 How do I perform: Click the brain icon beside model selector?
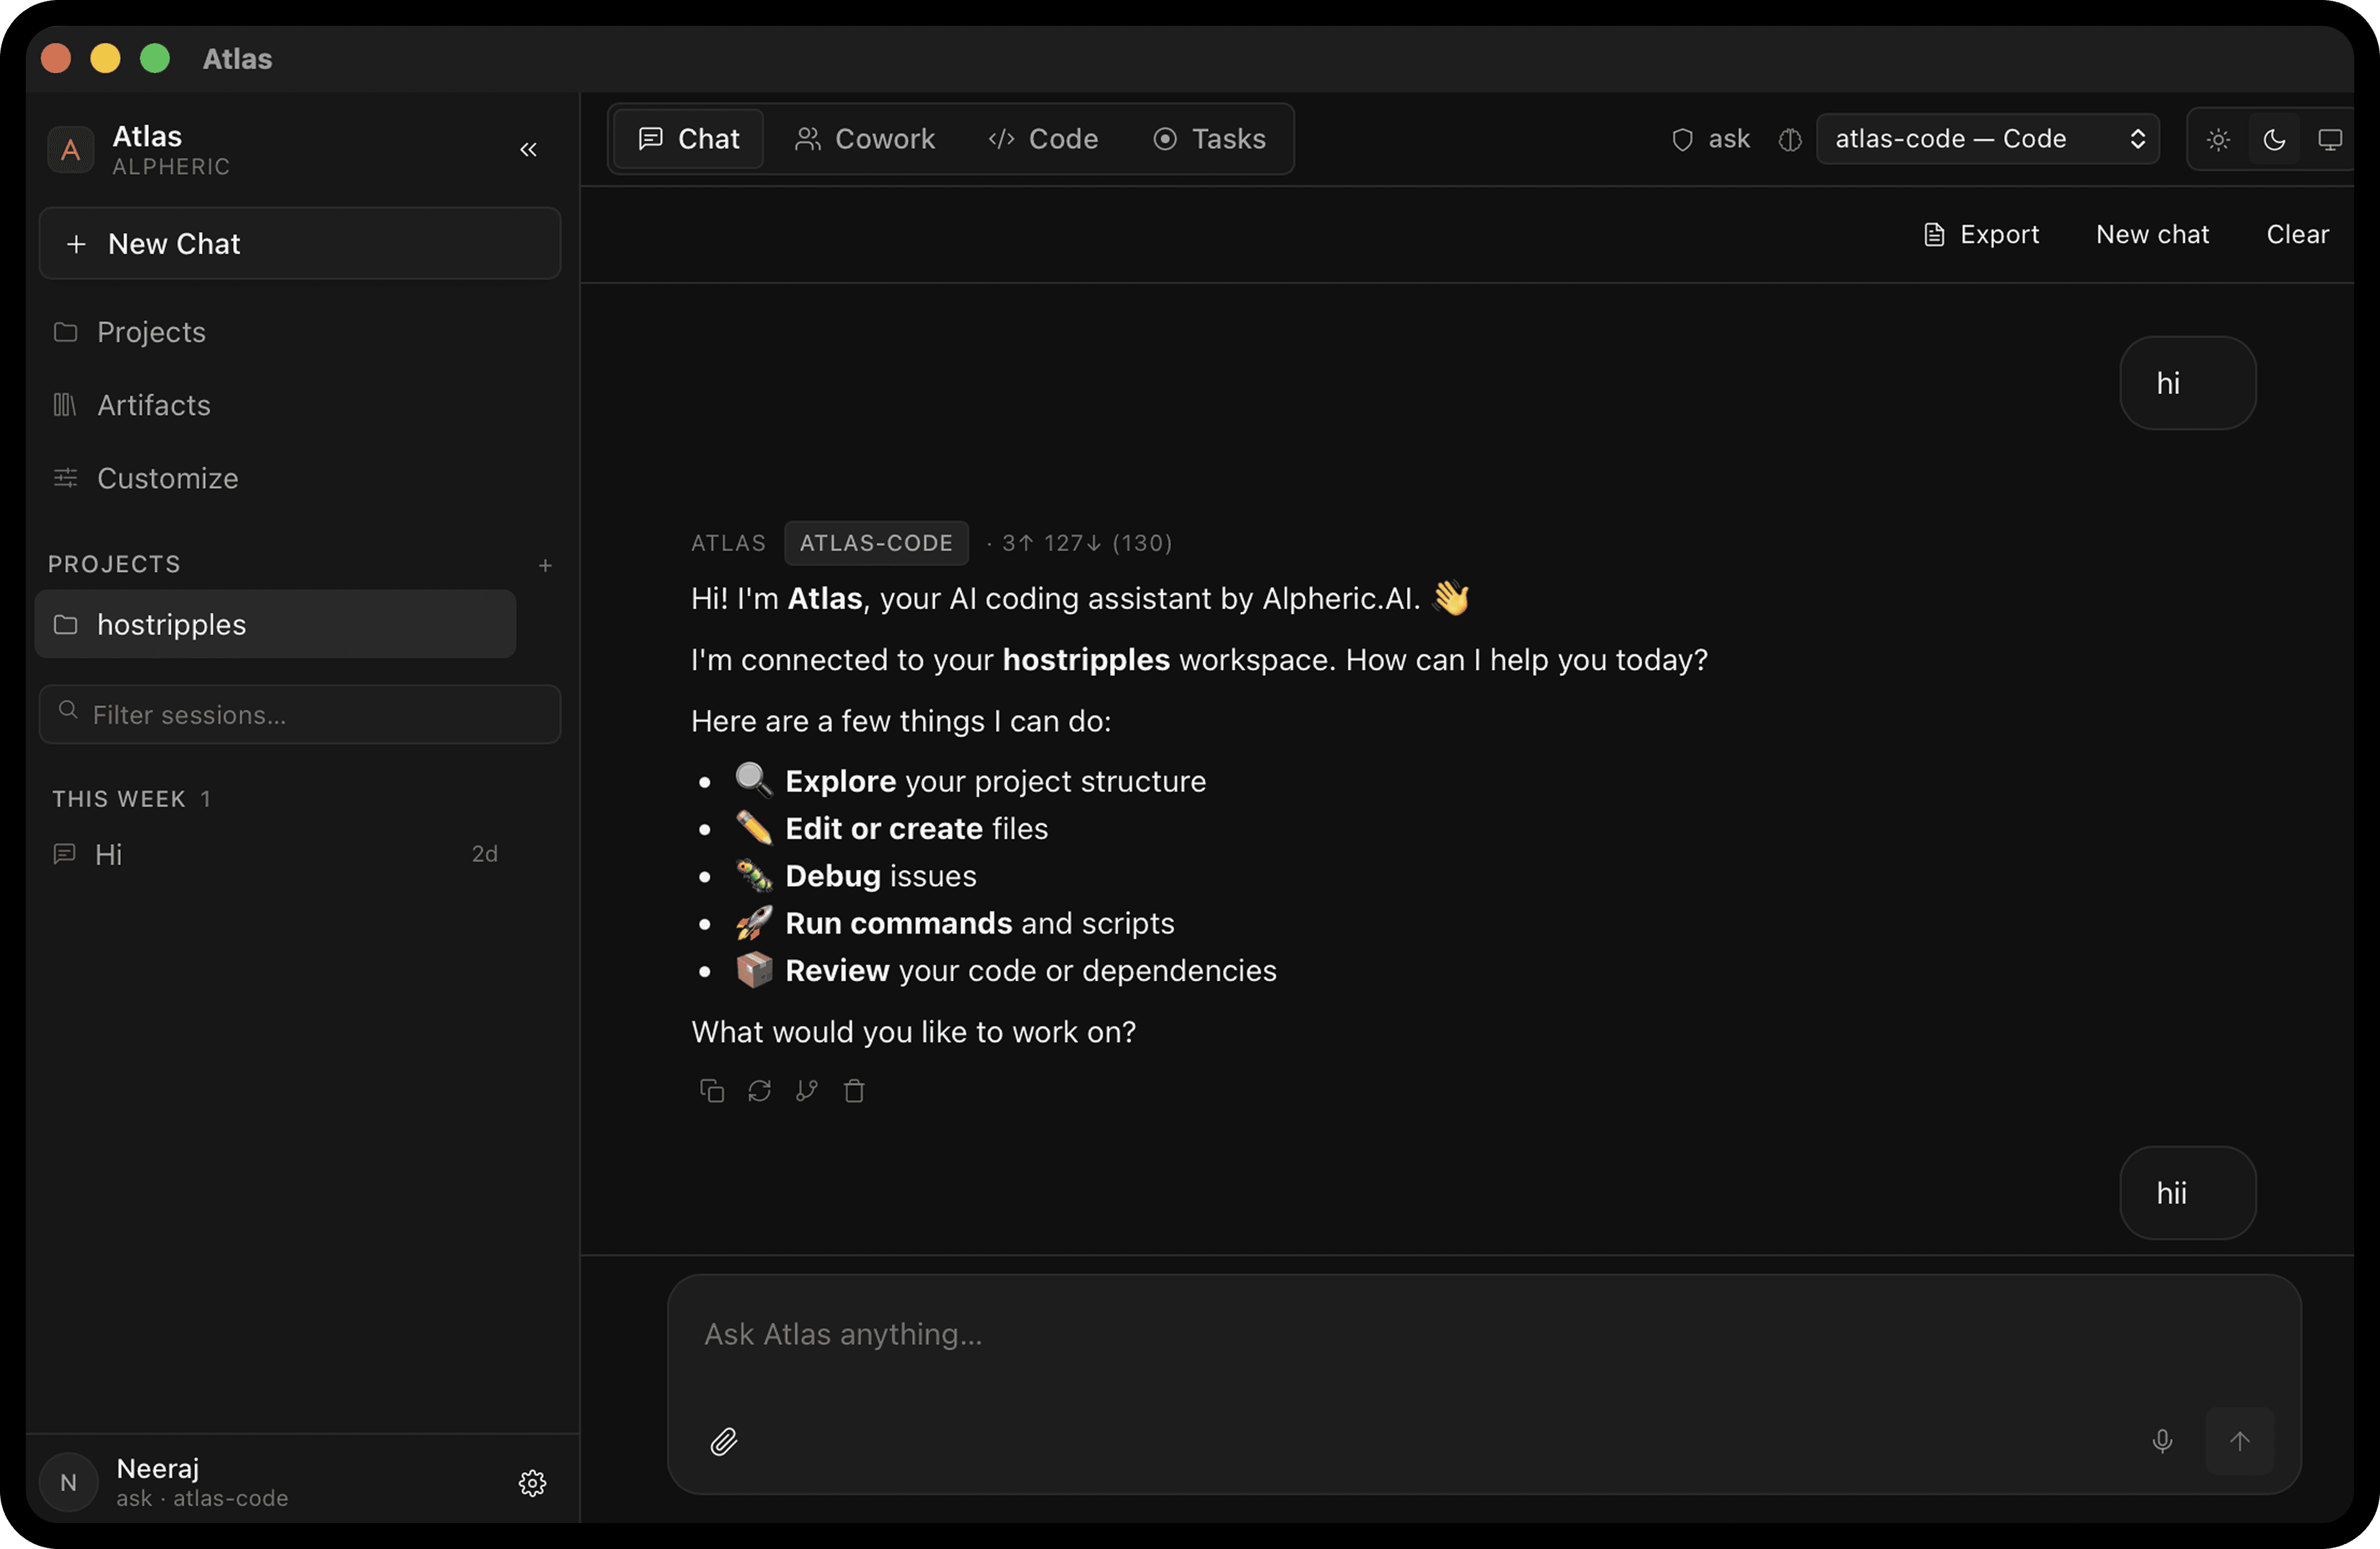[1790, 139]
